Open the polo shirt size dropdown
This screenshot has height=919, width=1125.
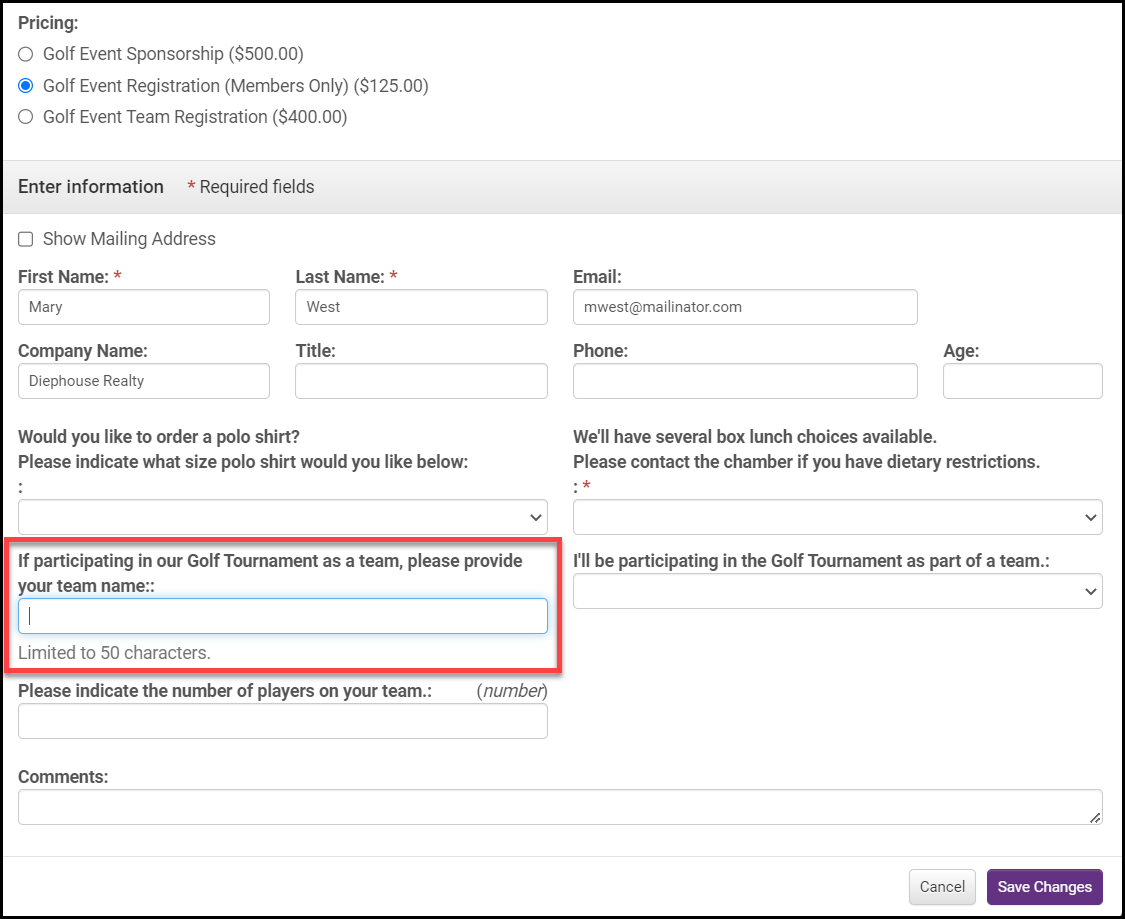pyautogui.click(x=282, y=517)
